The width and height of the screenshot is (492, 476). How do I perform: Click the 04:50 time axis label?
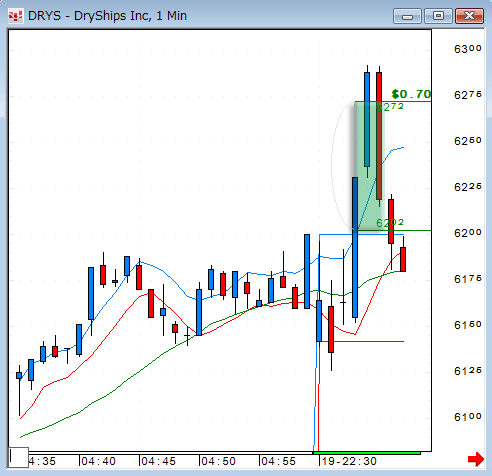tap(218, 461)
